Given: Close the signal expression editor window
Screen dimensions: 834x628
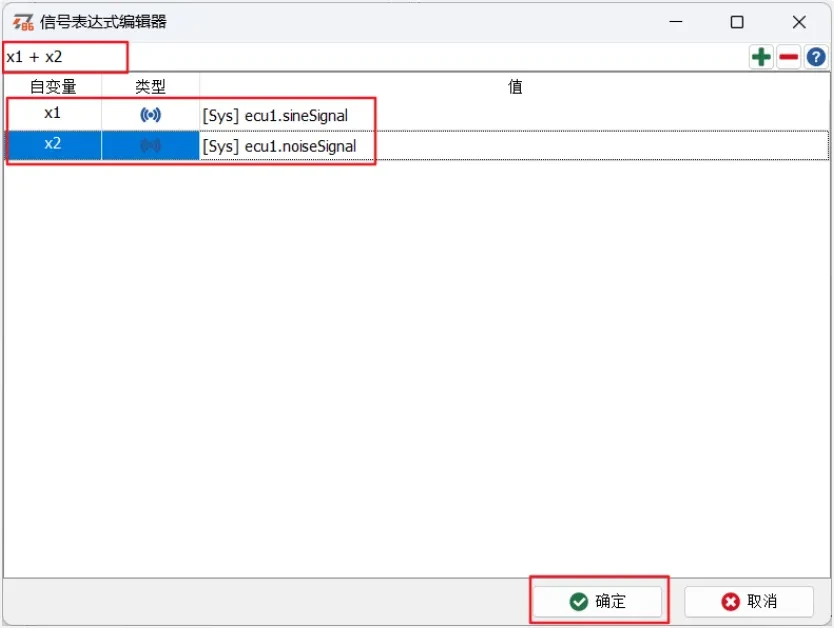Looking at the screenshot, I should [798, 22].
